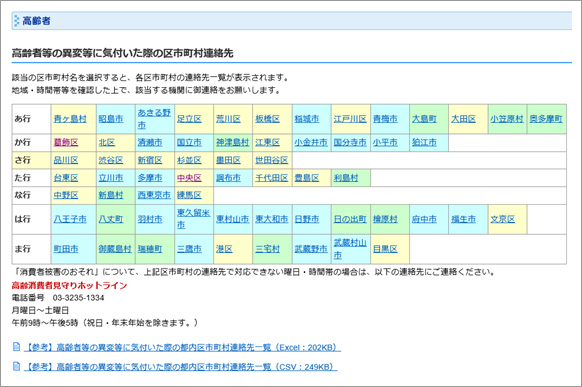582x387 pixels.
Task: Open the 大田区 link
Action: (463, 119)
